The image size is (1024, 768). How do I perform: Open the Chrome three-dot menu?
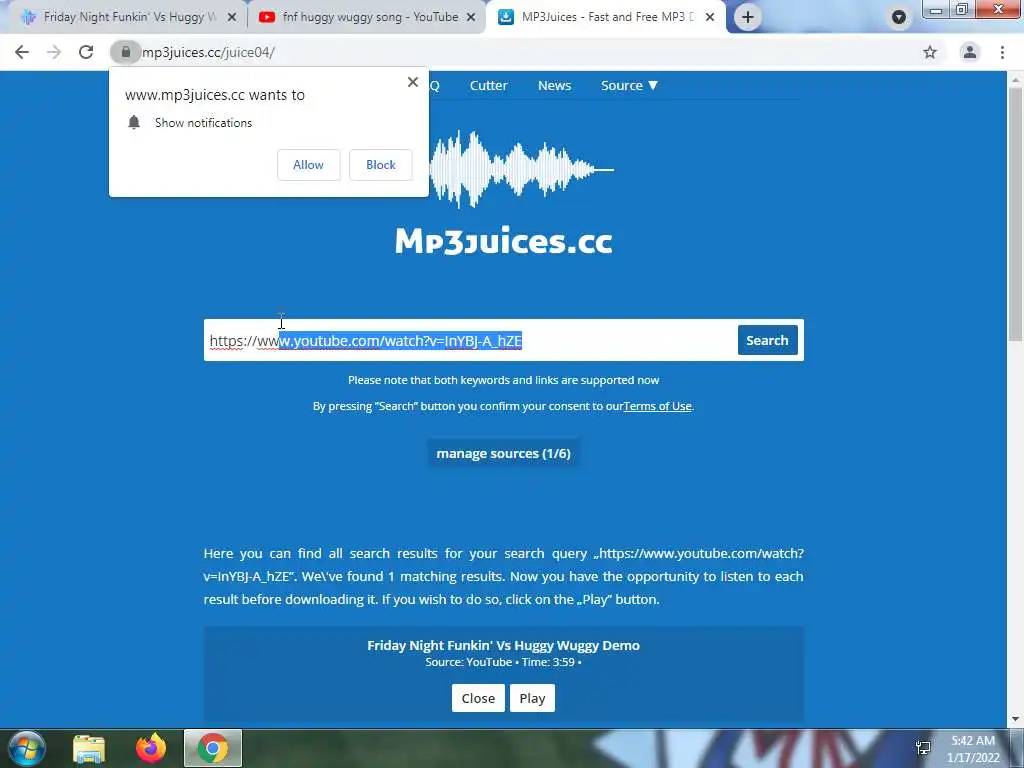pyautogui.click(x=1002, y=52)
